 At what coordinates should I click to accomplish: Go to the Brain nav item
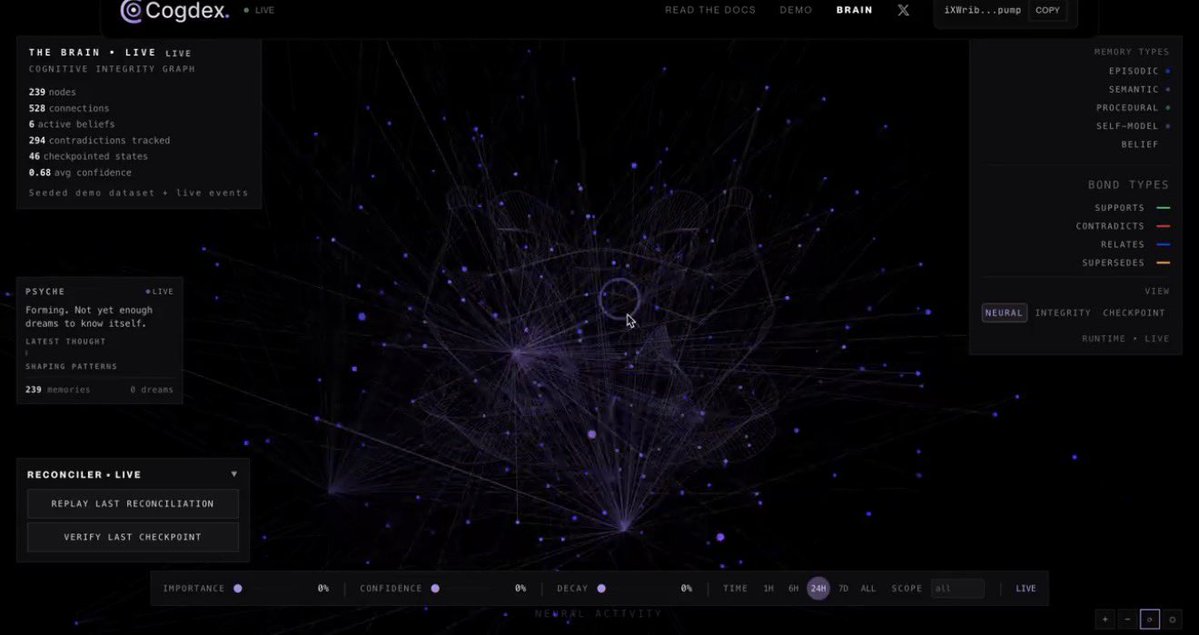(x=854, y=10)
